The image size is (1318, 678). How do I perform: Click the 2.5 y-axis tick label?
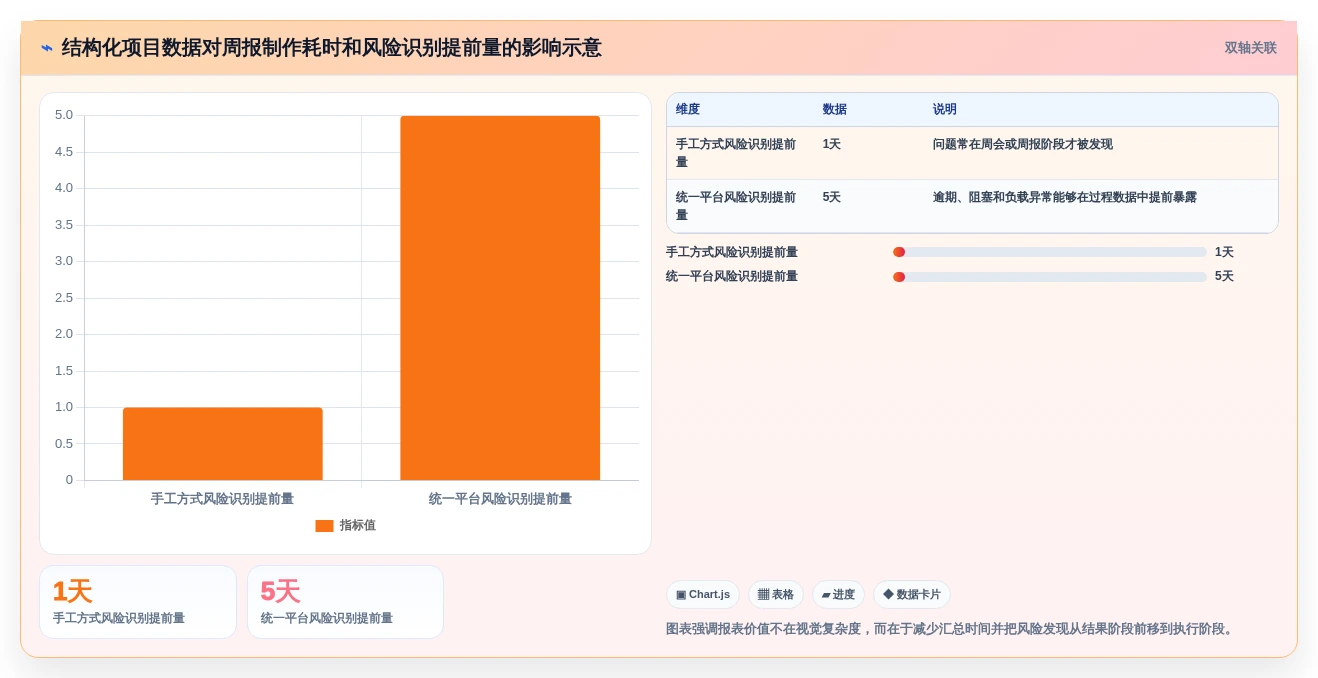pyautogui.click(x=64, y=298)
